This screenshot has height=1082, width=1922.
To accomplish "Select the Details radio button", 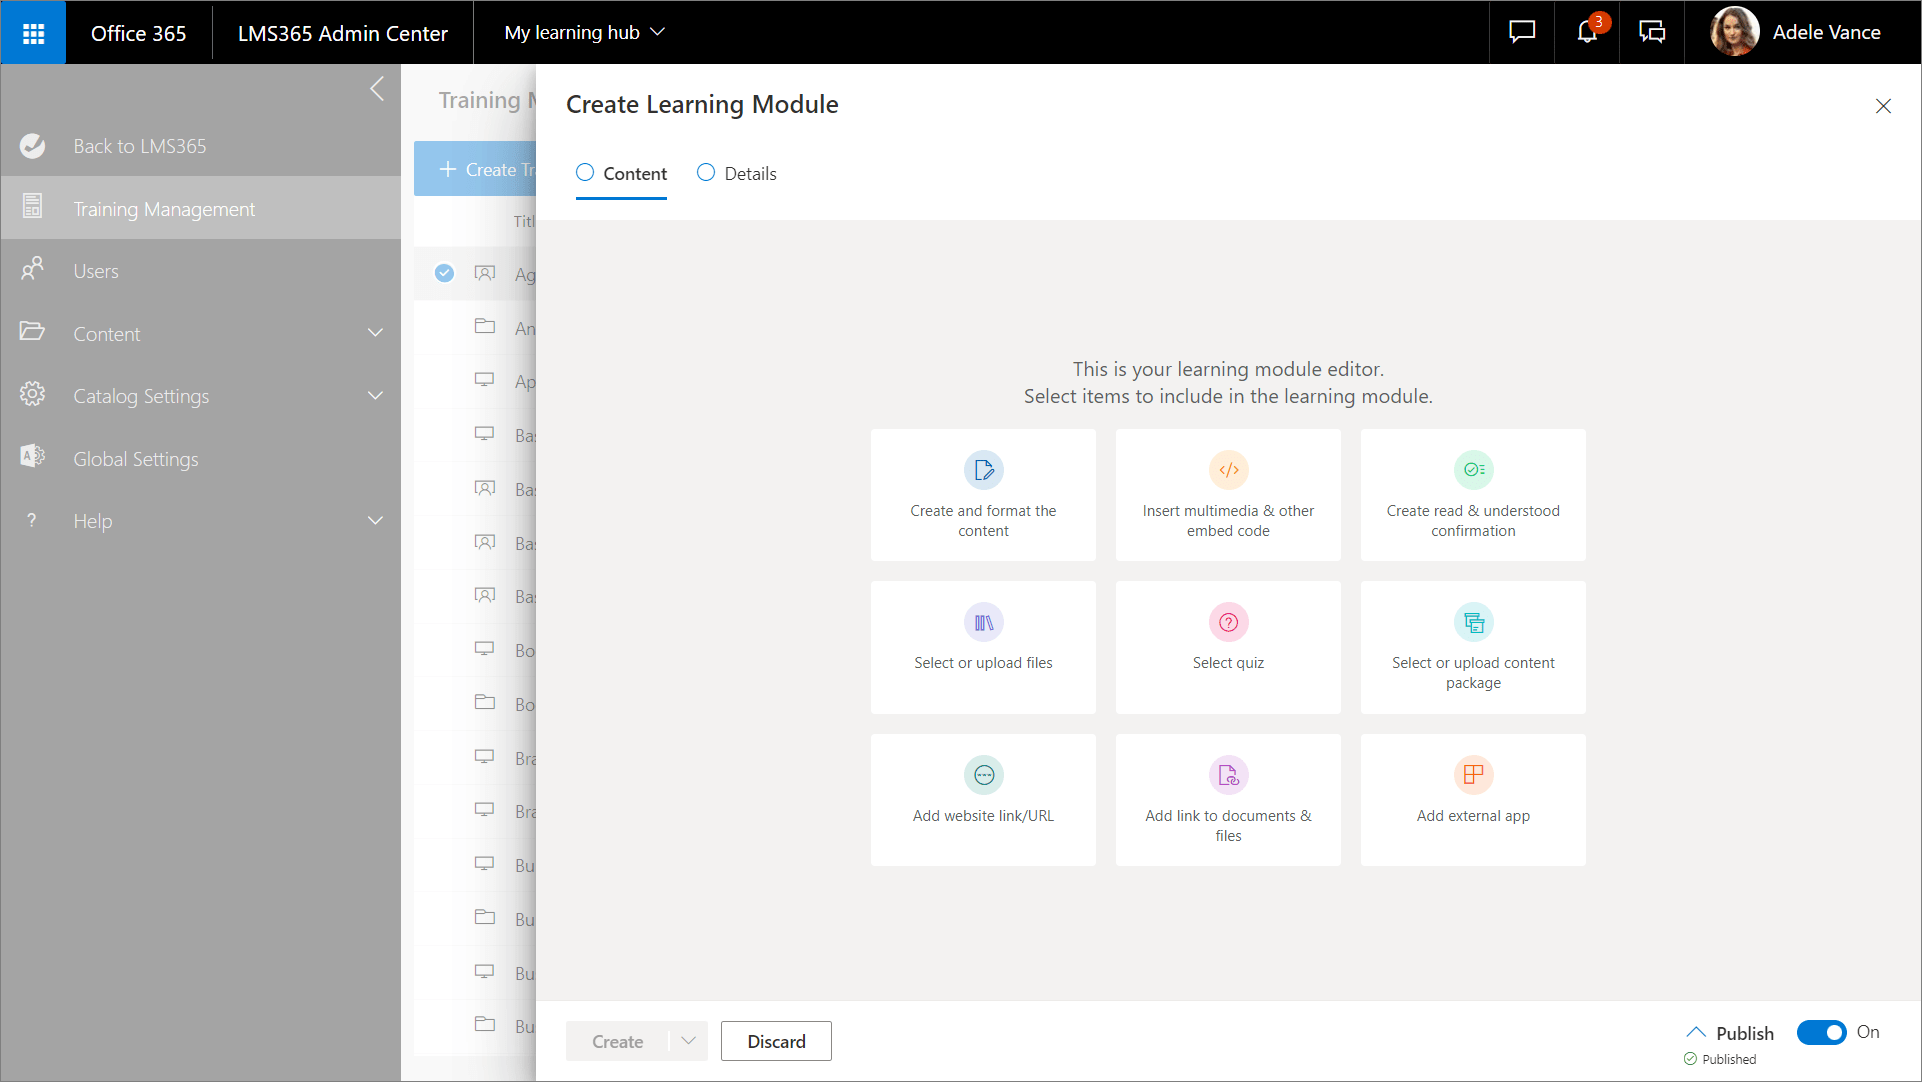I will 706,173.
